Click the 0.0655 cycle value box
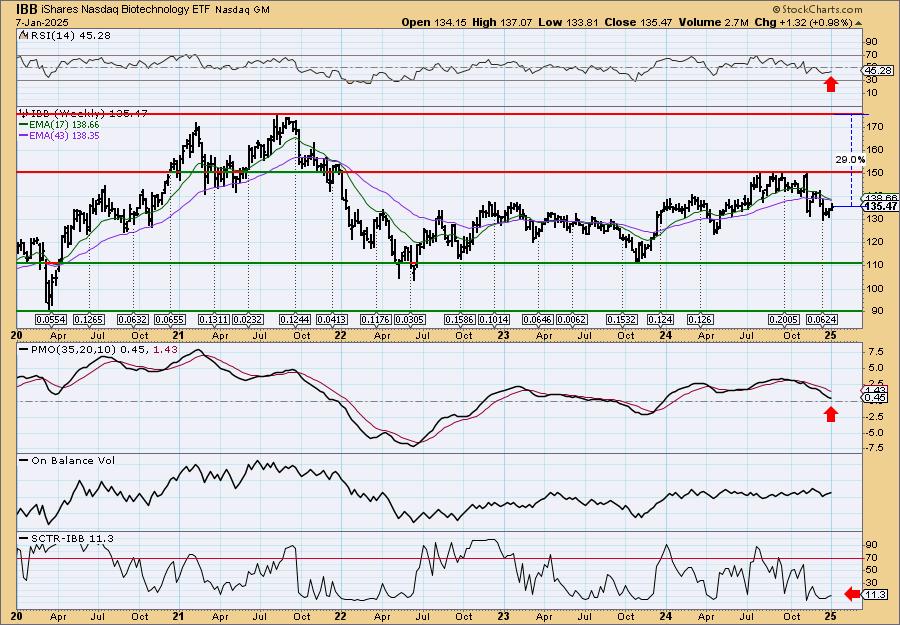 click(170, 319)
